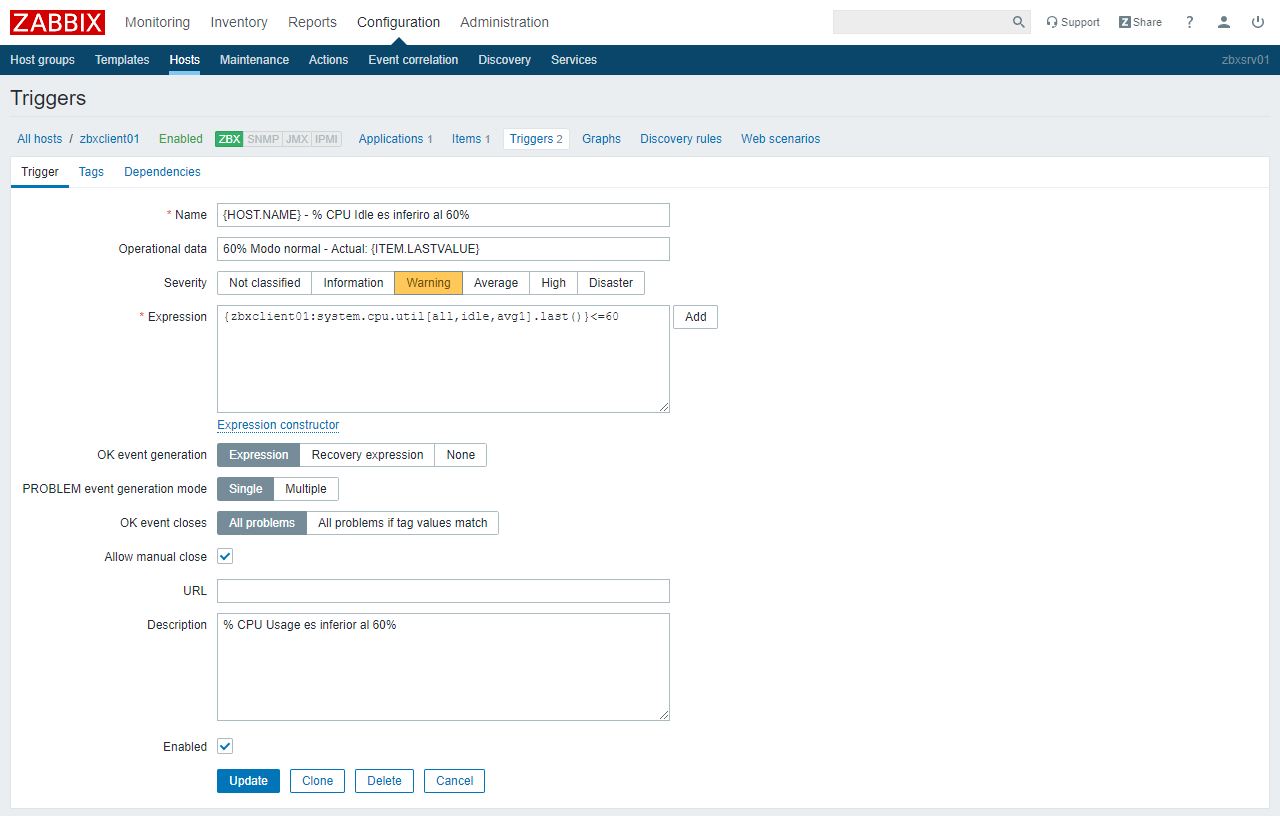Viewport: 1280px width, 816px height.
Task: Click the search magnifier icon
Action: tap(1019, 22)
